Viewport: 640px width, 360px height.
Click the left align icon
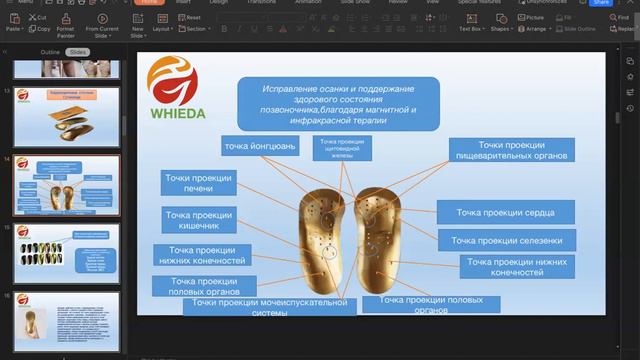click(352, 29)
